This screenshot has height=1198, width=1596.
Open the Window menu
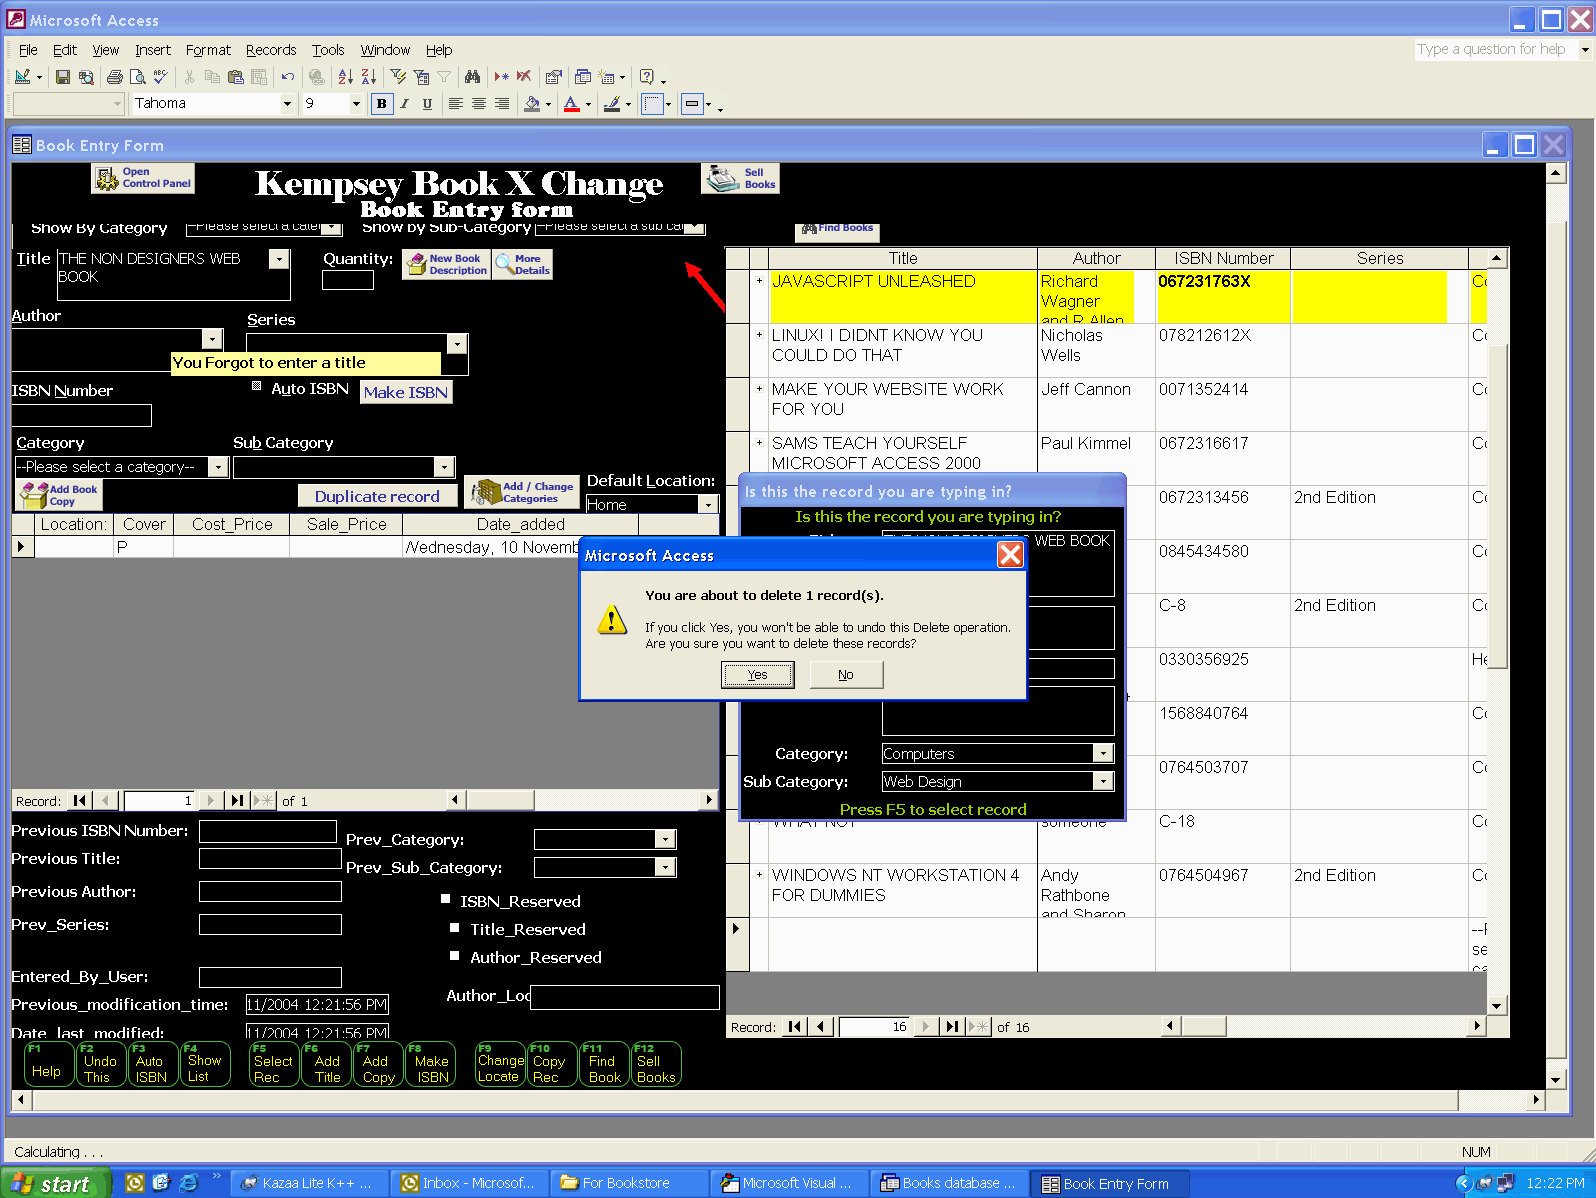(385, 50)
